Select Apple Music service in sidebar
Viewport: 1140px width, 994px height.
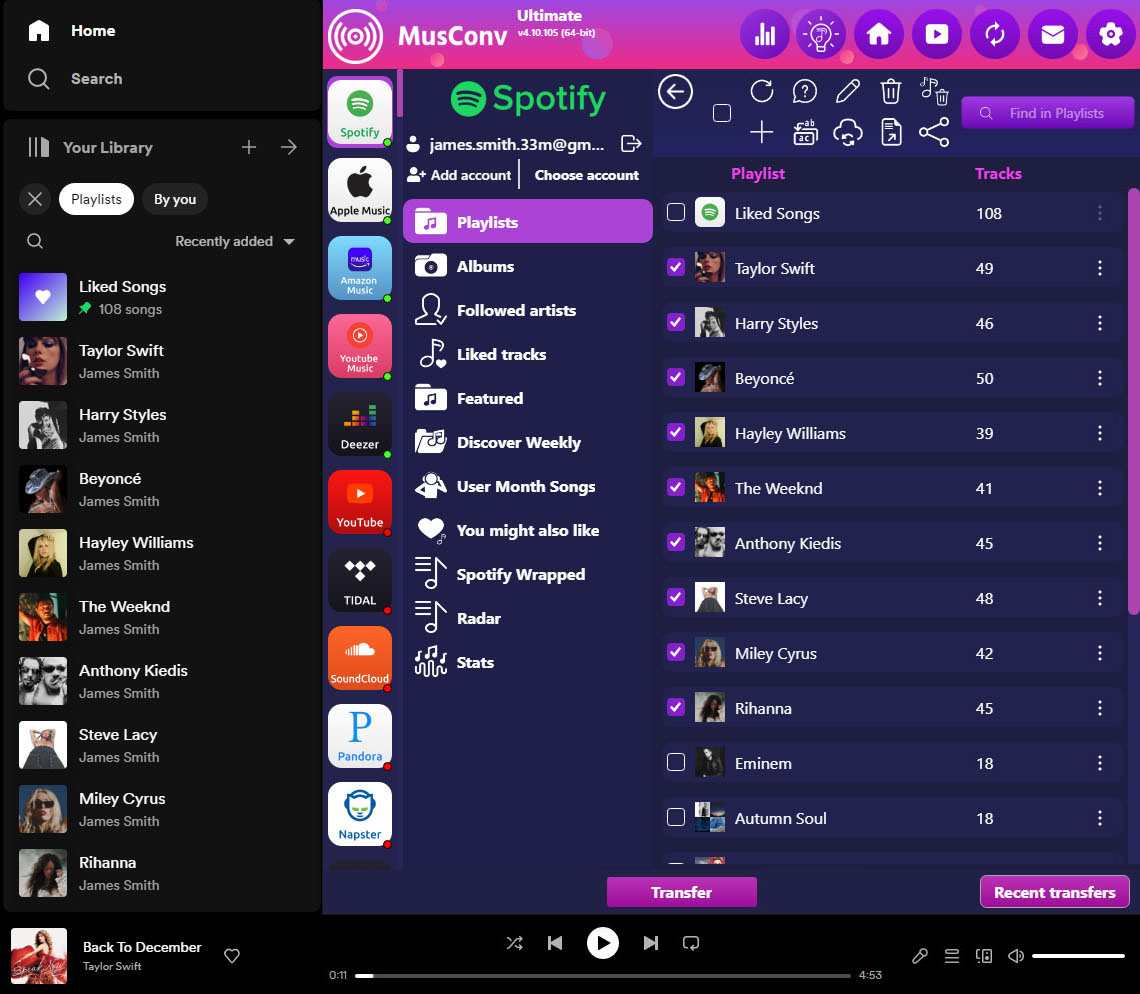[x=360, y=190]
